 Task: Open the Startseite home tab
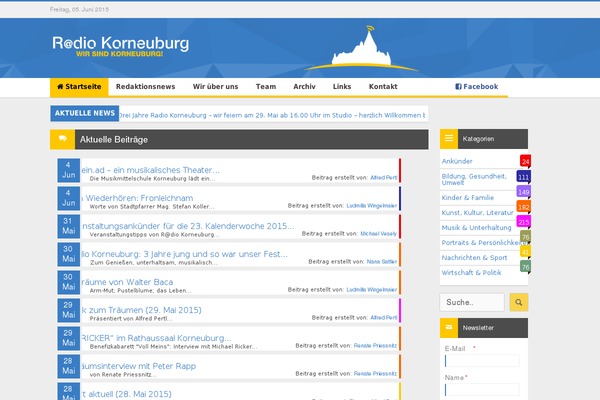pos(79,87)
